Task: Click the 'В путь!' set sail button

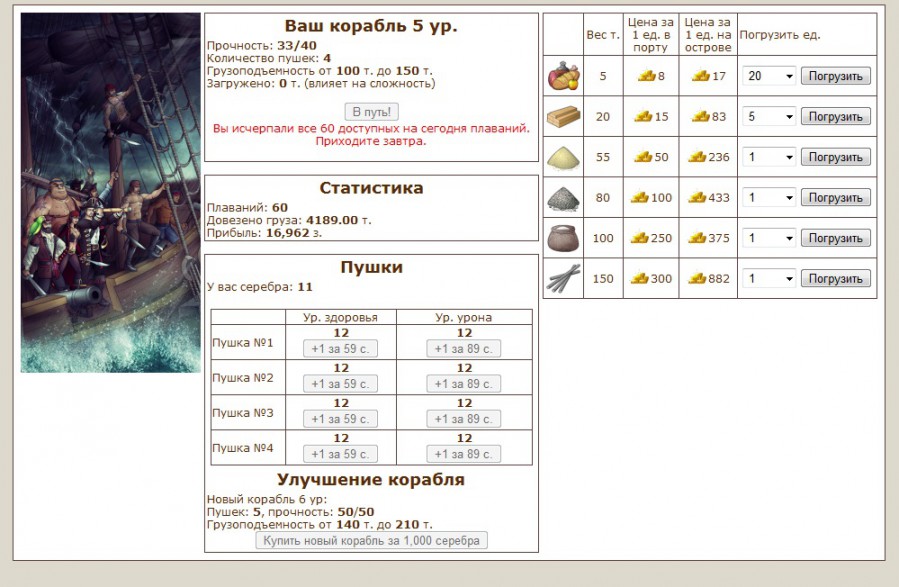Action: [x=372, y=112]
